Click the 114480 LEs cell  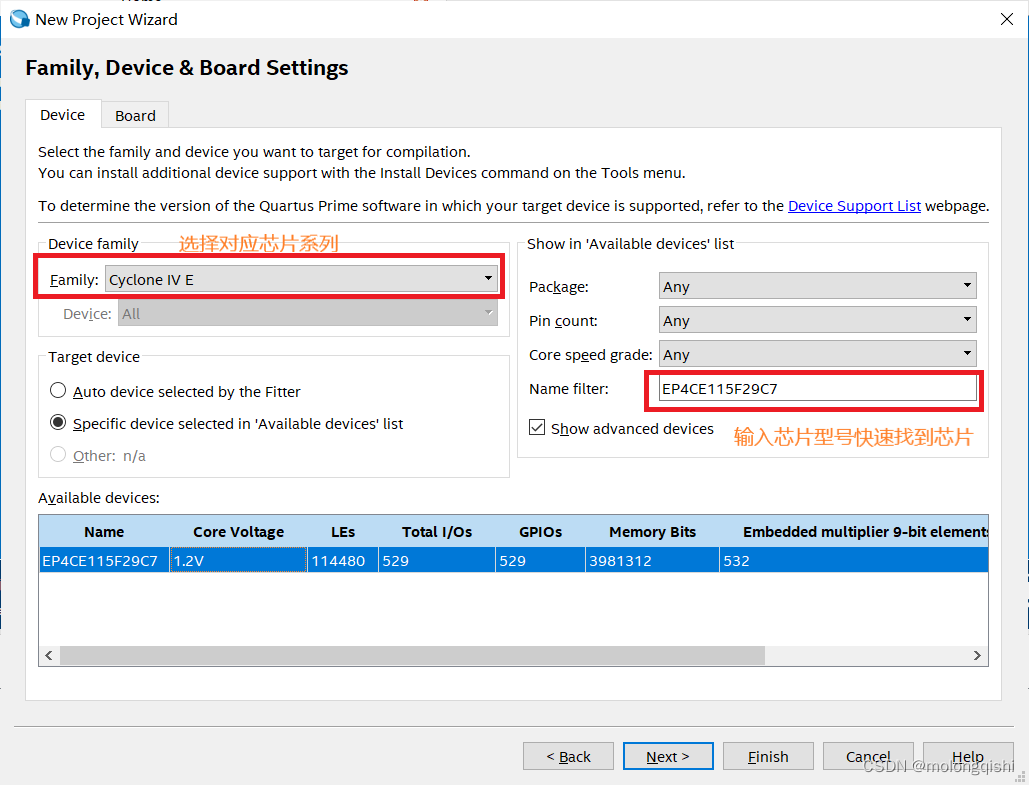point(343,560)
